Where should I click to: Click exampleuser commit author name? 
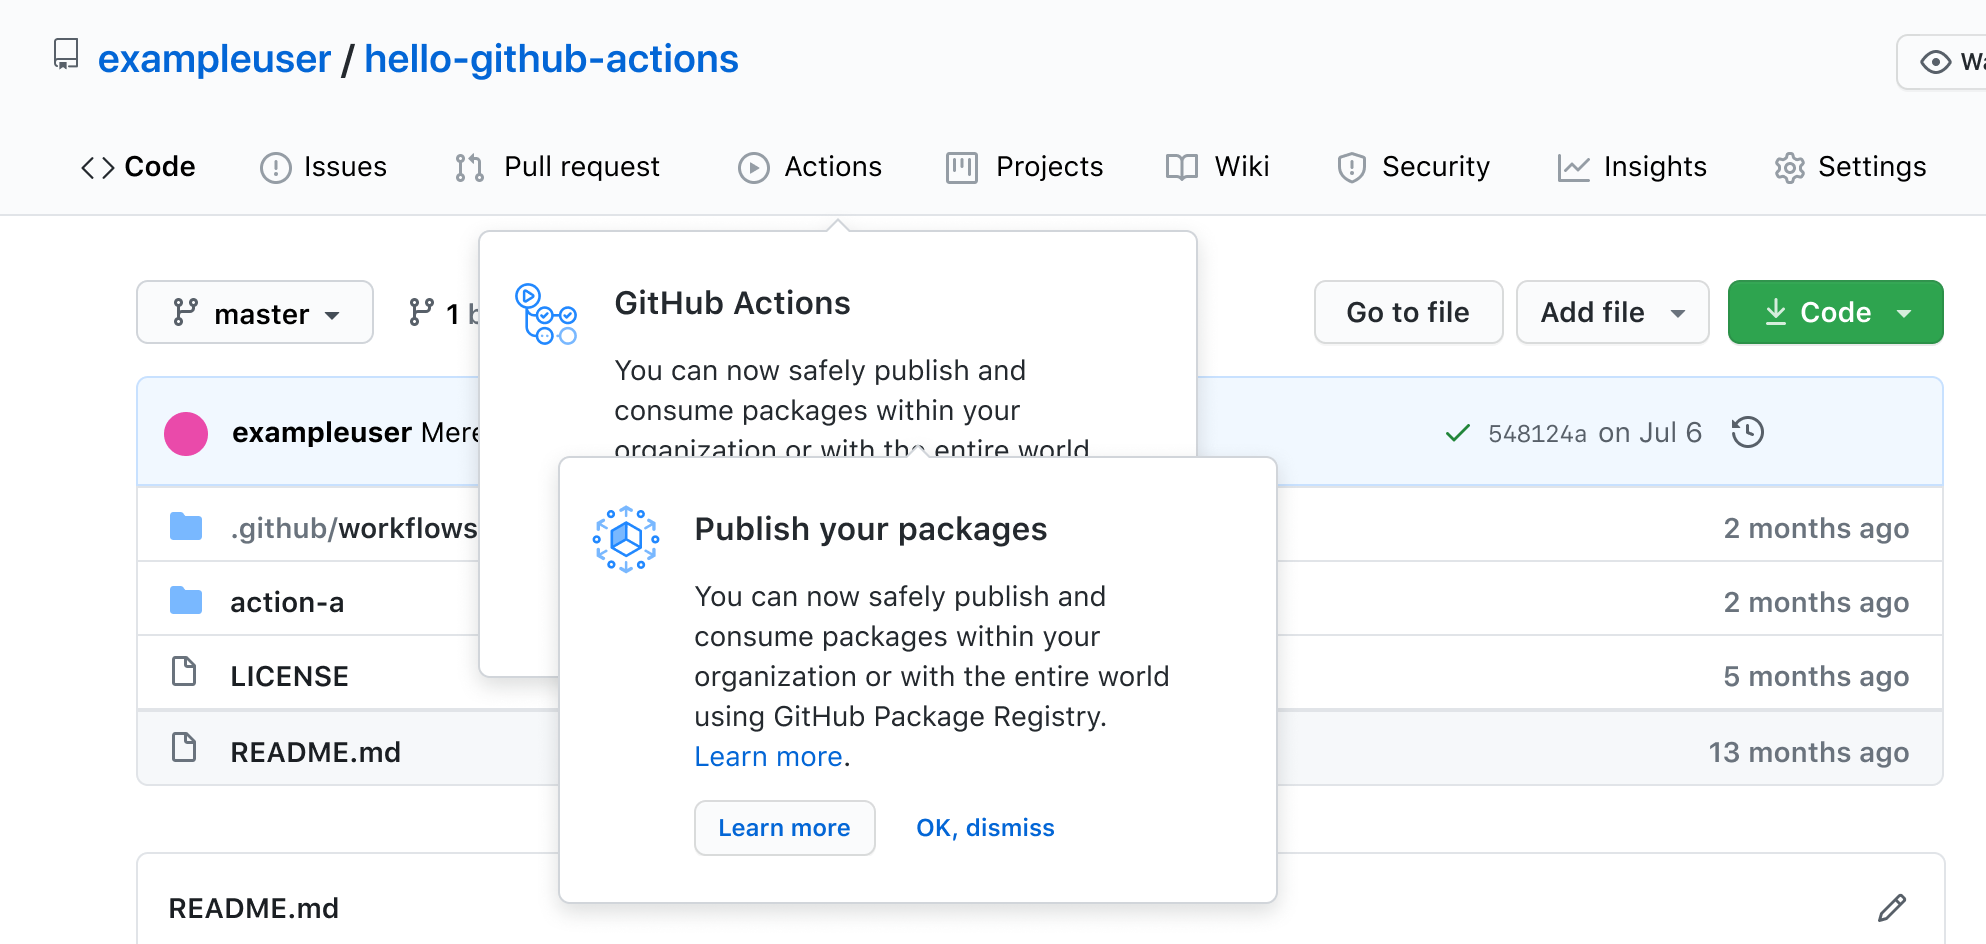pos(322,432)
